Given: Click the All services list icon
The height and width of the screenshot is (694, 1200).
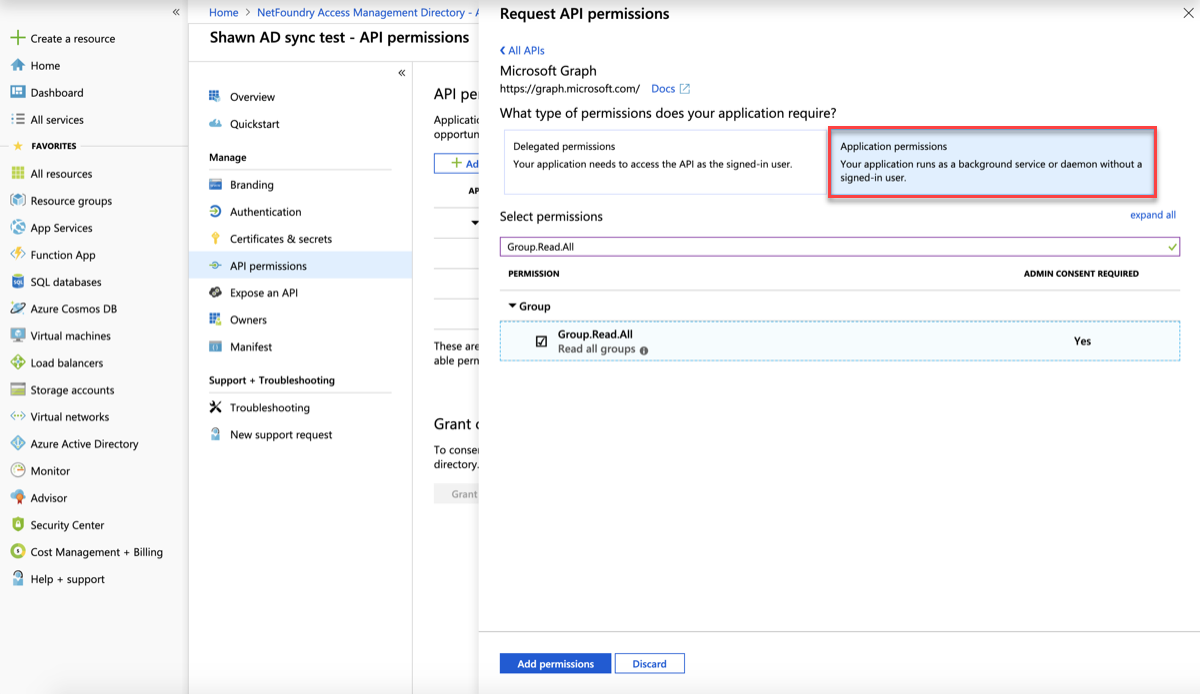Looking at the screenshot, I should point(17,119).
